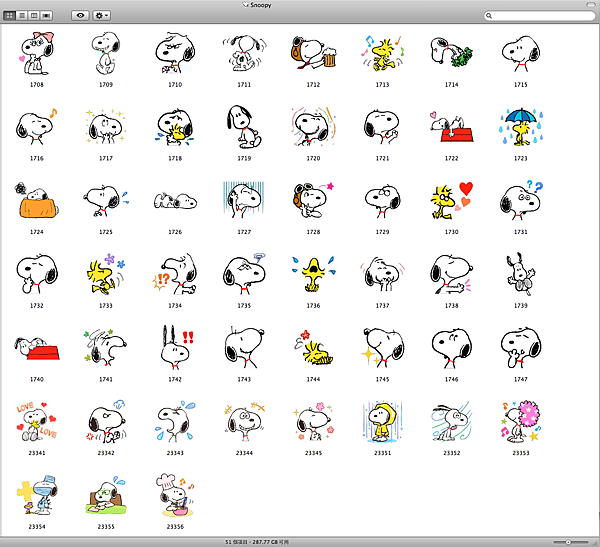Viewport: 600px width, 547px height.
Task: Select thumbnail 1730 Woodstock with red hearts
Action: click(x=452, y=201)
